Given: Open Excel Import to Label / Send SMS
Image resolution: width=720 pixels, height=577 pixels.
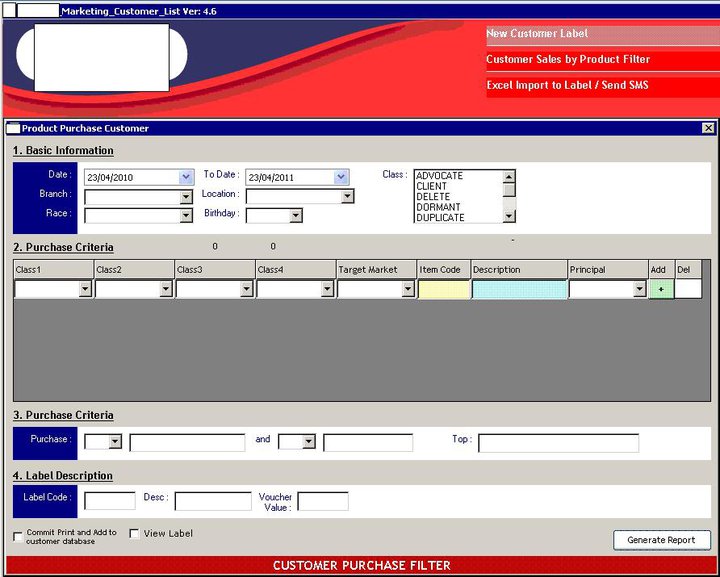Looking at the screenshot, I should (602, 86).
